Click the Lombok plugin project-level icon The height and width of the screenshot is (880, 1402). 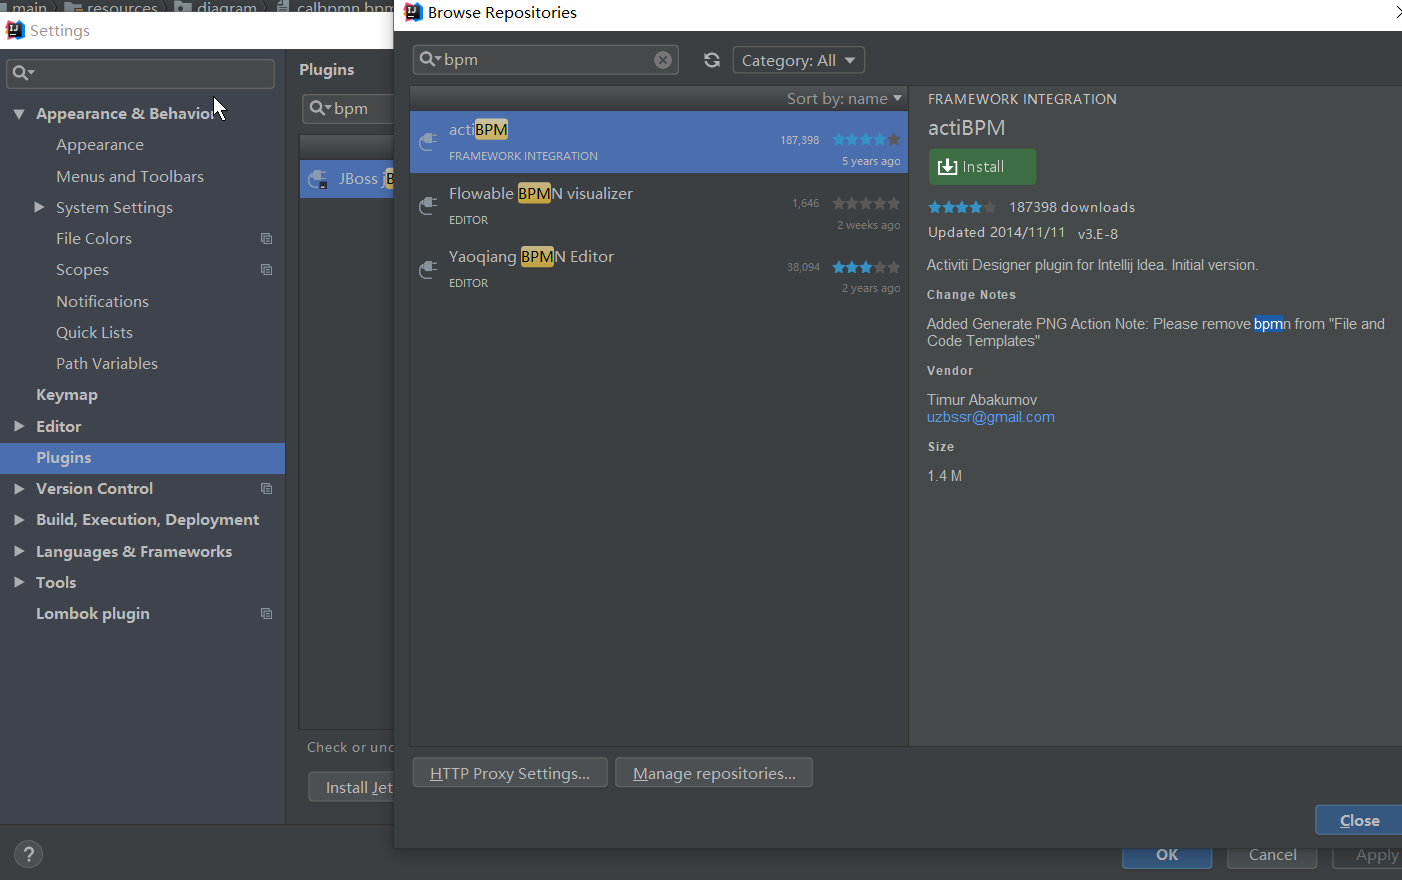click(266, 614)
